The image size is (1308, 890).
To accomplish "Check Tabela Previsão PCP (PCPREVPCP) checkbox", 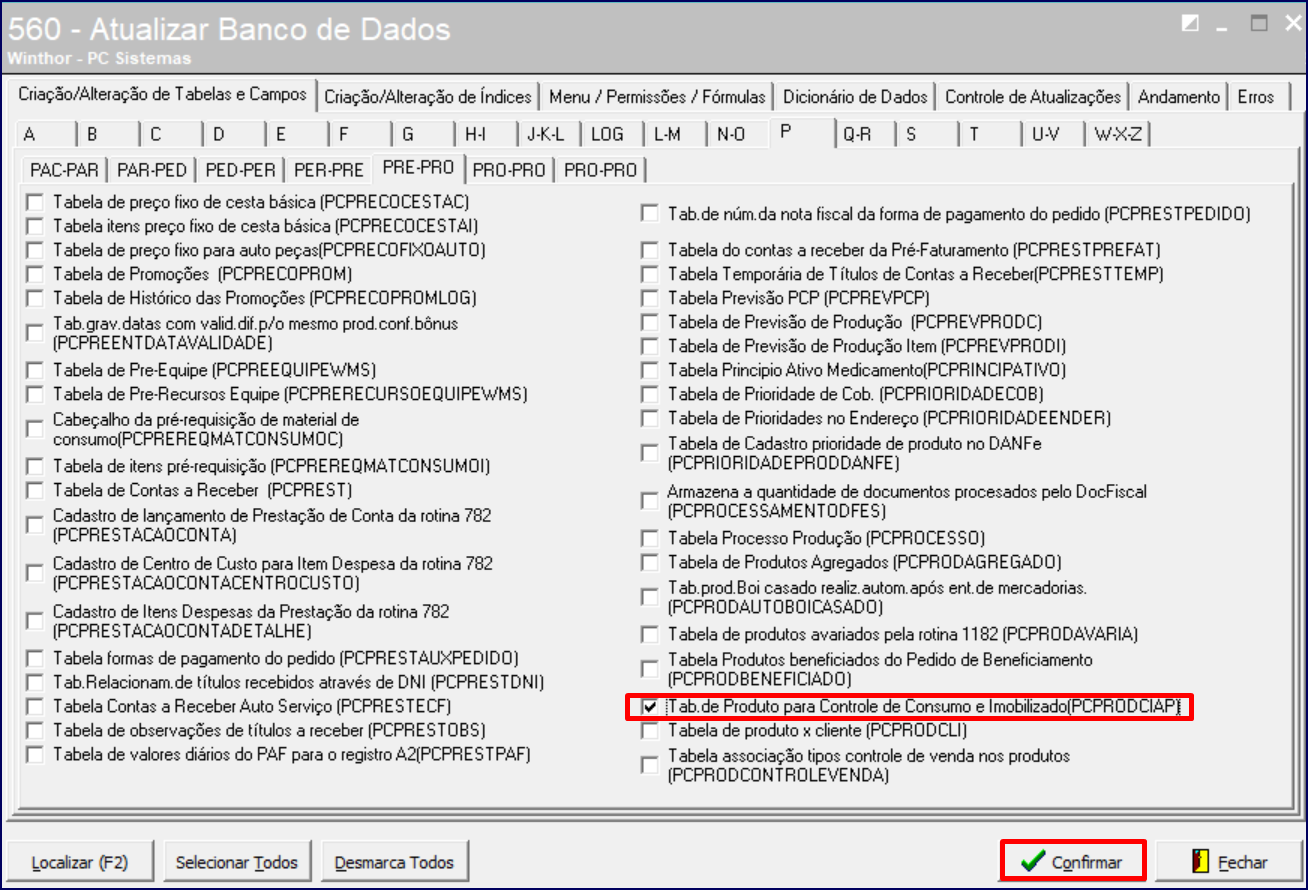I will [x=650, y=298].
